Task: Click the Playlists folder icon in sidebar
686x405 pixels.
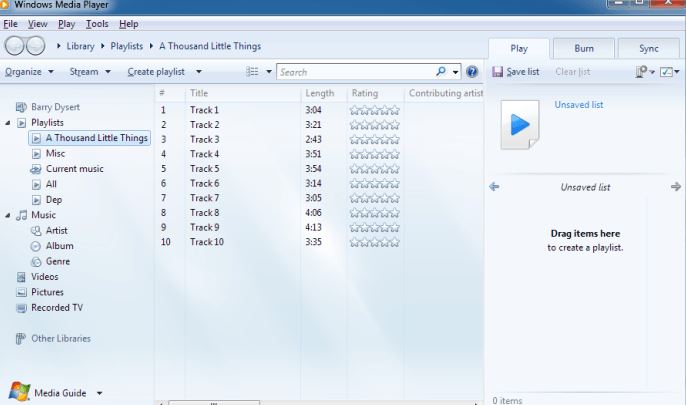Action: [21, 123]
